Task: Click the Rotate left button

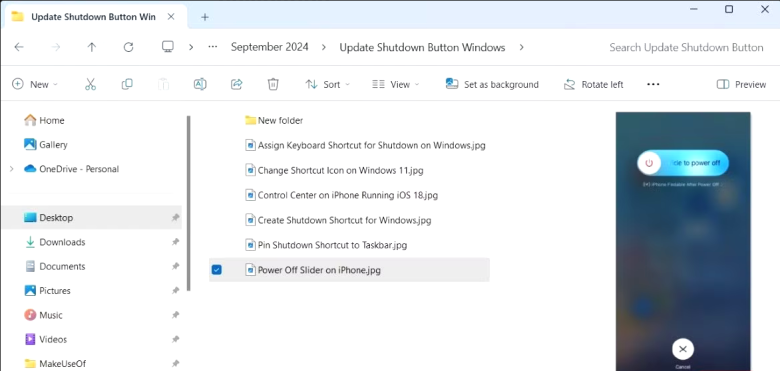Action: tap(593, 85)
